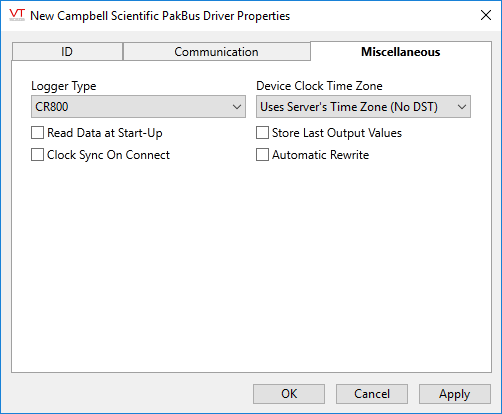Click the dialog title bar text
Image resolution: width=502 pixels, height=414 pixels.
pyautogui.click(x=160, y=16)
